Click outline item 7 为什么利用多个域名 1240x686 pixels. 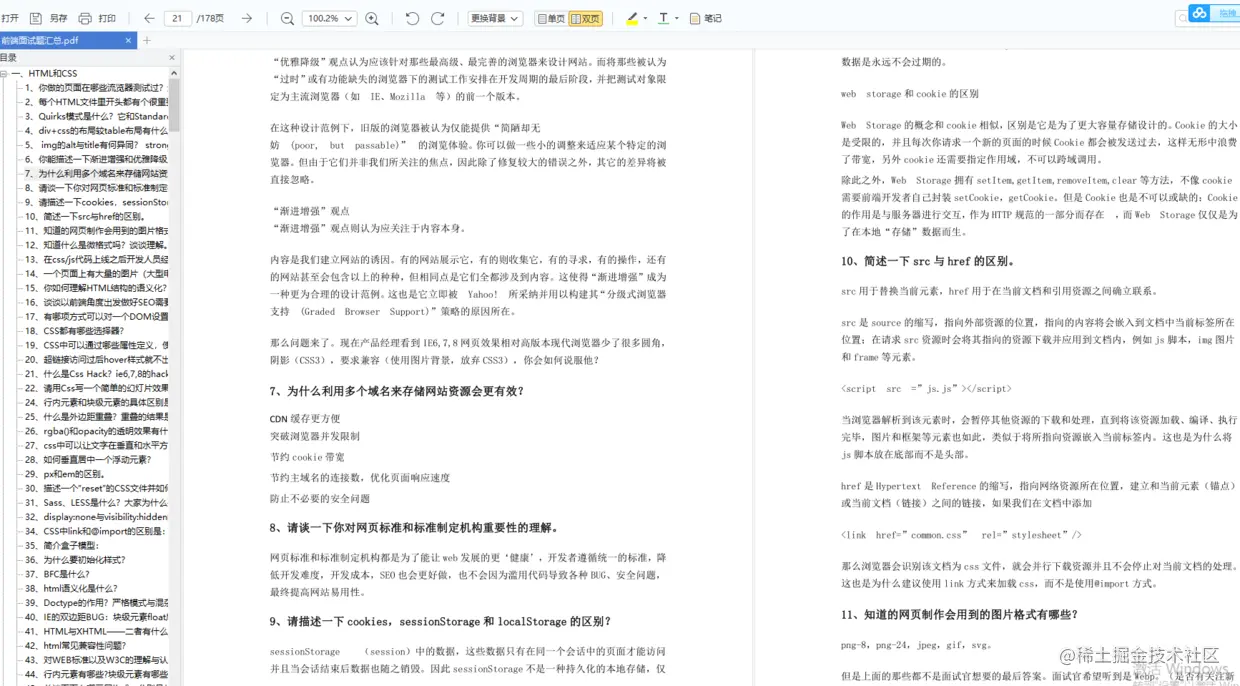pyautogui.click(x=96, y=173)
